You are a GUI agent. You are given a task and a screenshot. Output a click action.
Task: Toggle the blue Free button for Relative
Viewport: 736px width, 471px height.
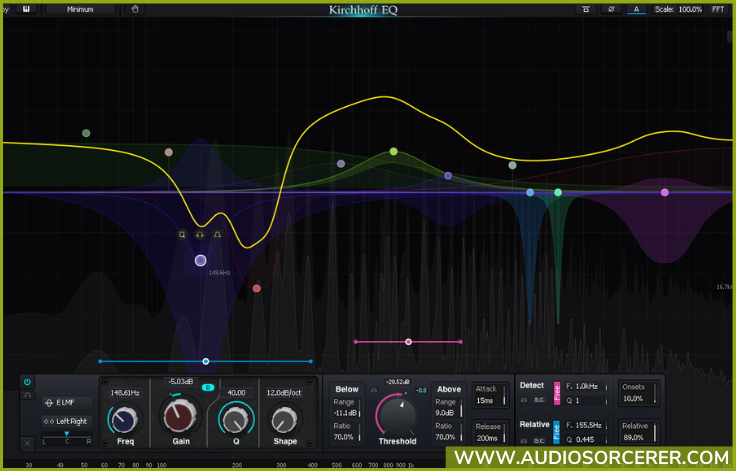[x=557, y=432]
